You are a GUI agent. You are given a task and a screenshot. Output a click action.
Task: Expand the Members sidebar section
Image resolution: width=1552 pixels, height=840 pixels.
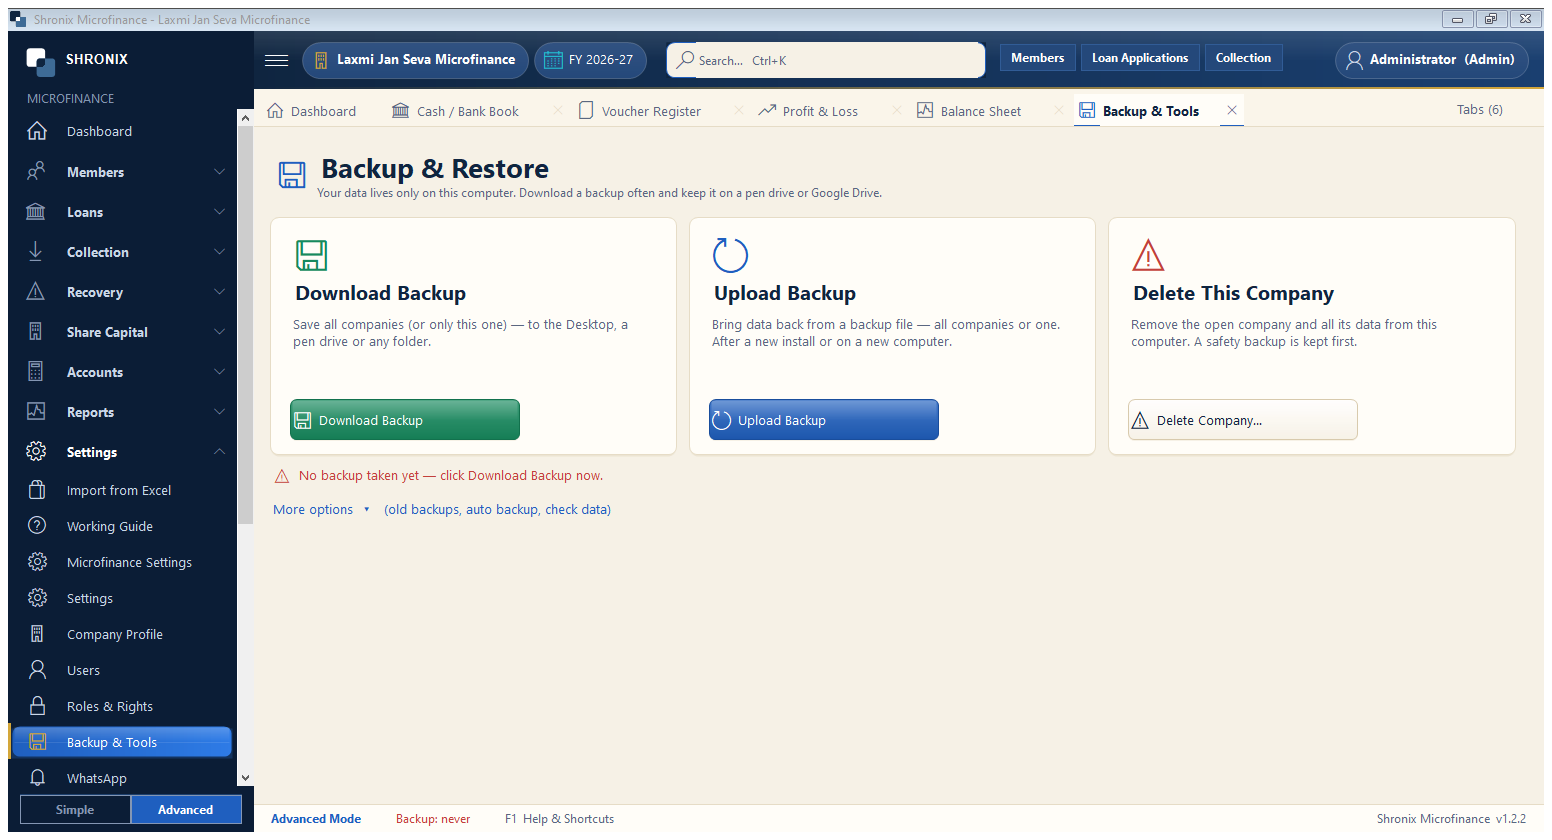click(126, 172)
